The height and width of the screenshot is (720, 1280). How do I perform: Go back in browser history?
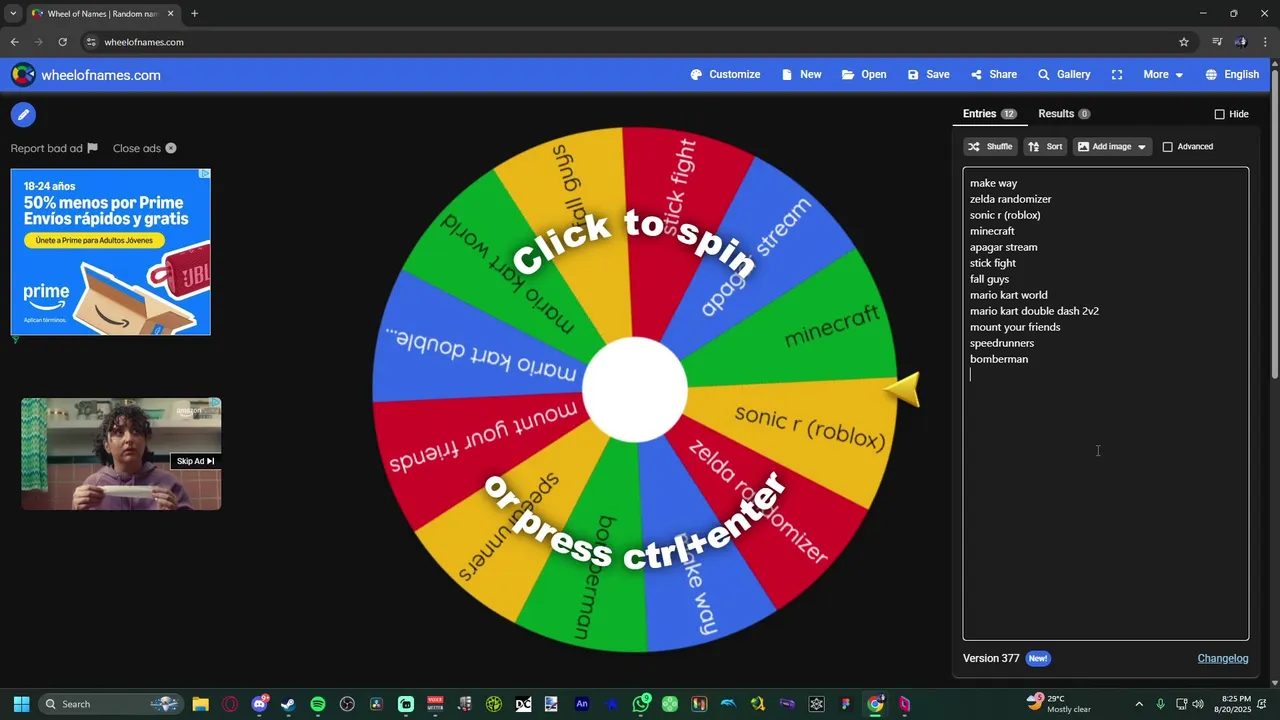coord(14,42)
